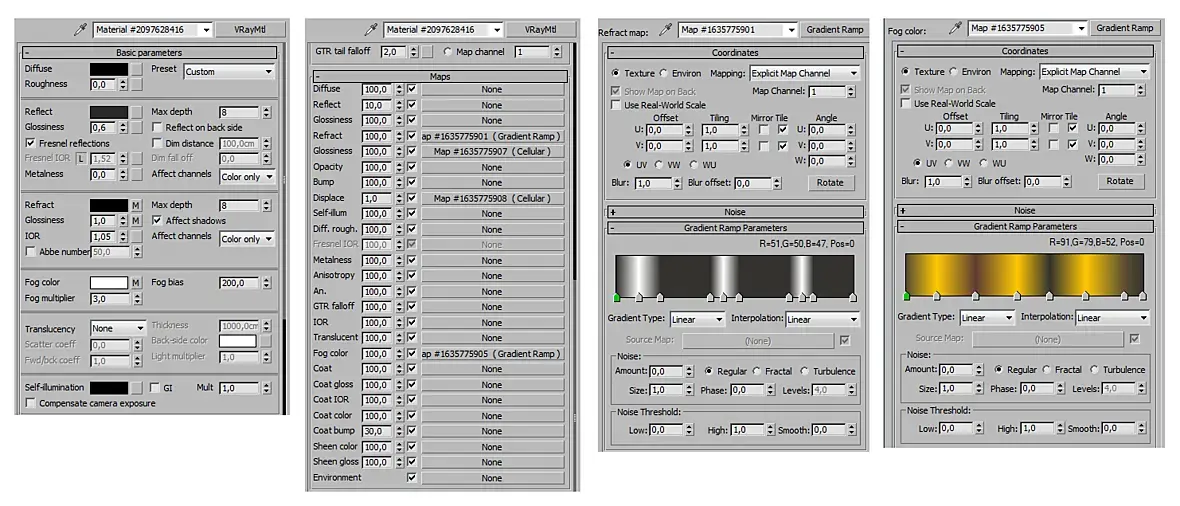Click eyedropper icon above the Maps rollout
This screenshot has height=506, width=1180.
[370, 30]
